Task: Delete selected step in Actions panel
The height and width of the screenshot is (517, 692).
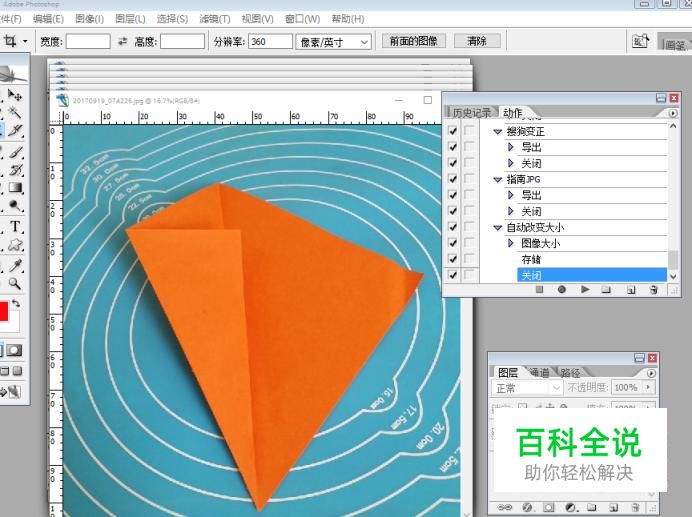Action: click(654, 290)
